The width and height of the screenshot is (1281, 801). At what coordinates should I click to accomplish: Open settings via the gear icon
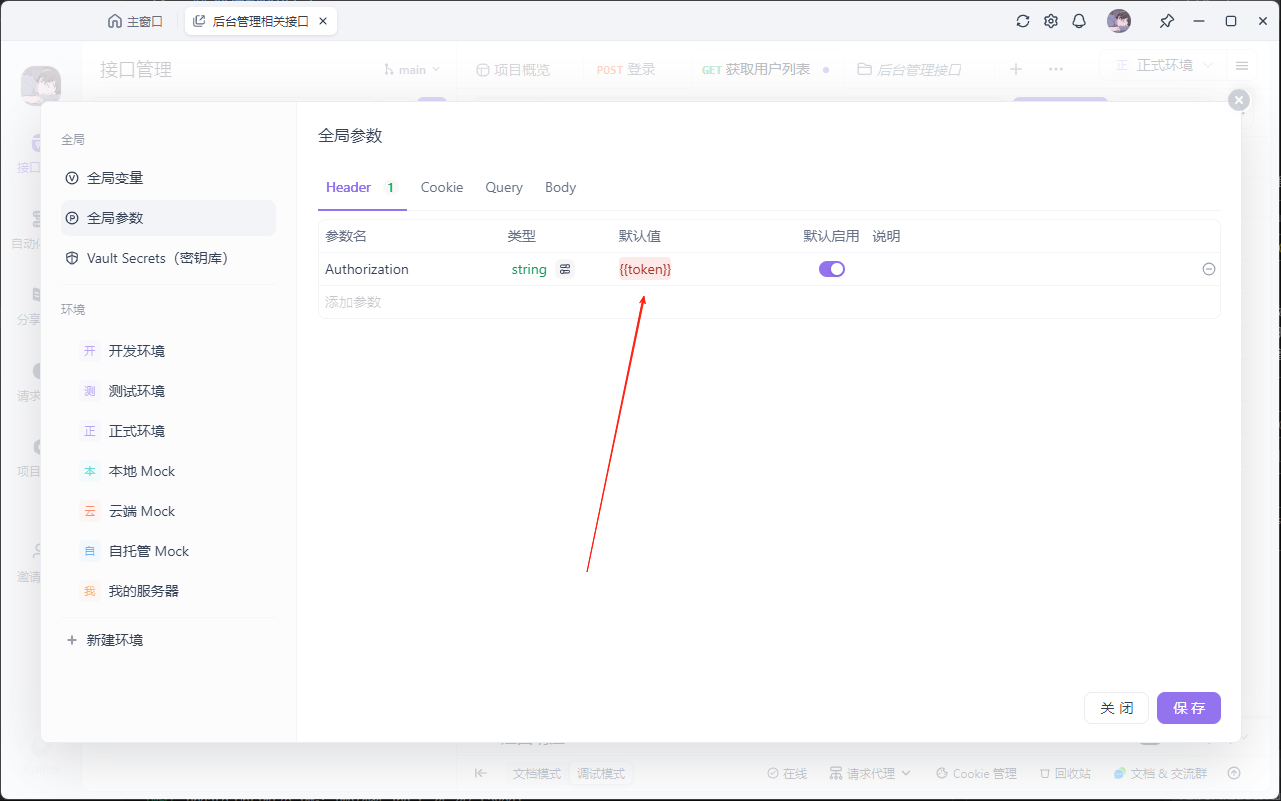pos(1051,21)
